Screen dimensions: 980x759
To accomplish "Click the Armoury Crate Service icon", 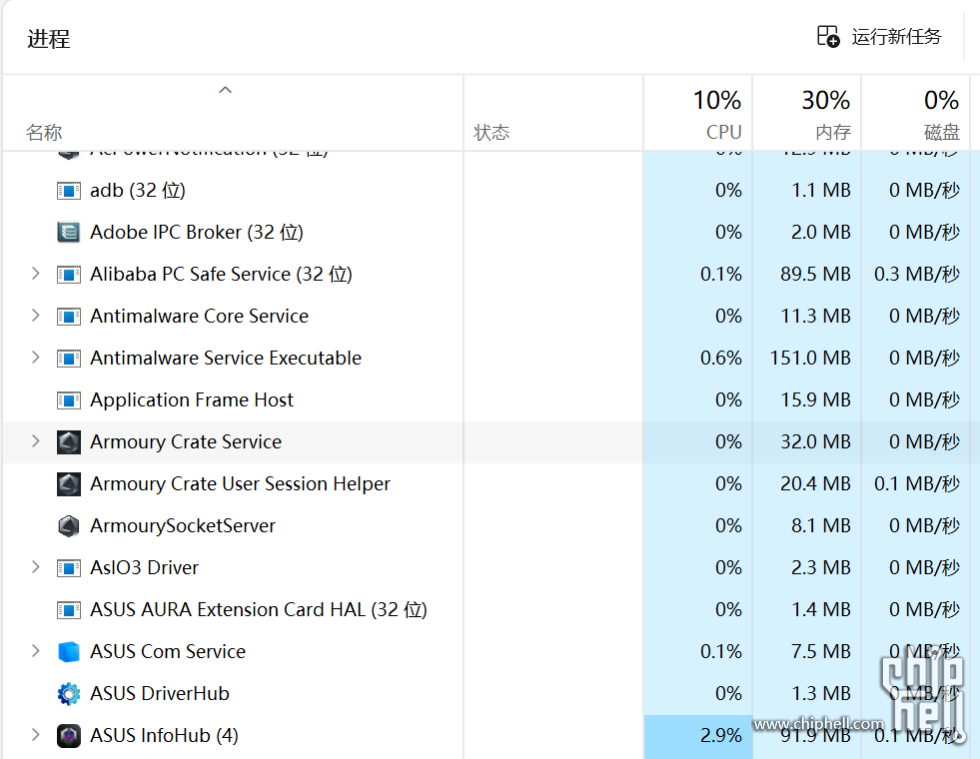I will (69, 442).
